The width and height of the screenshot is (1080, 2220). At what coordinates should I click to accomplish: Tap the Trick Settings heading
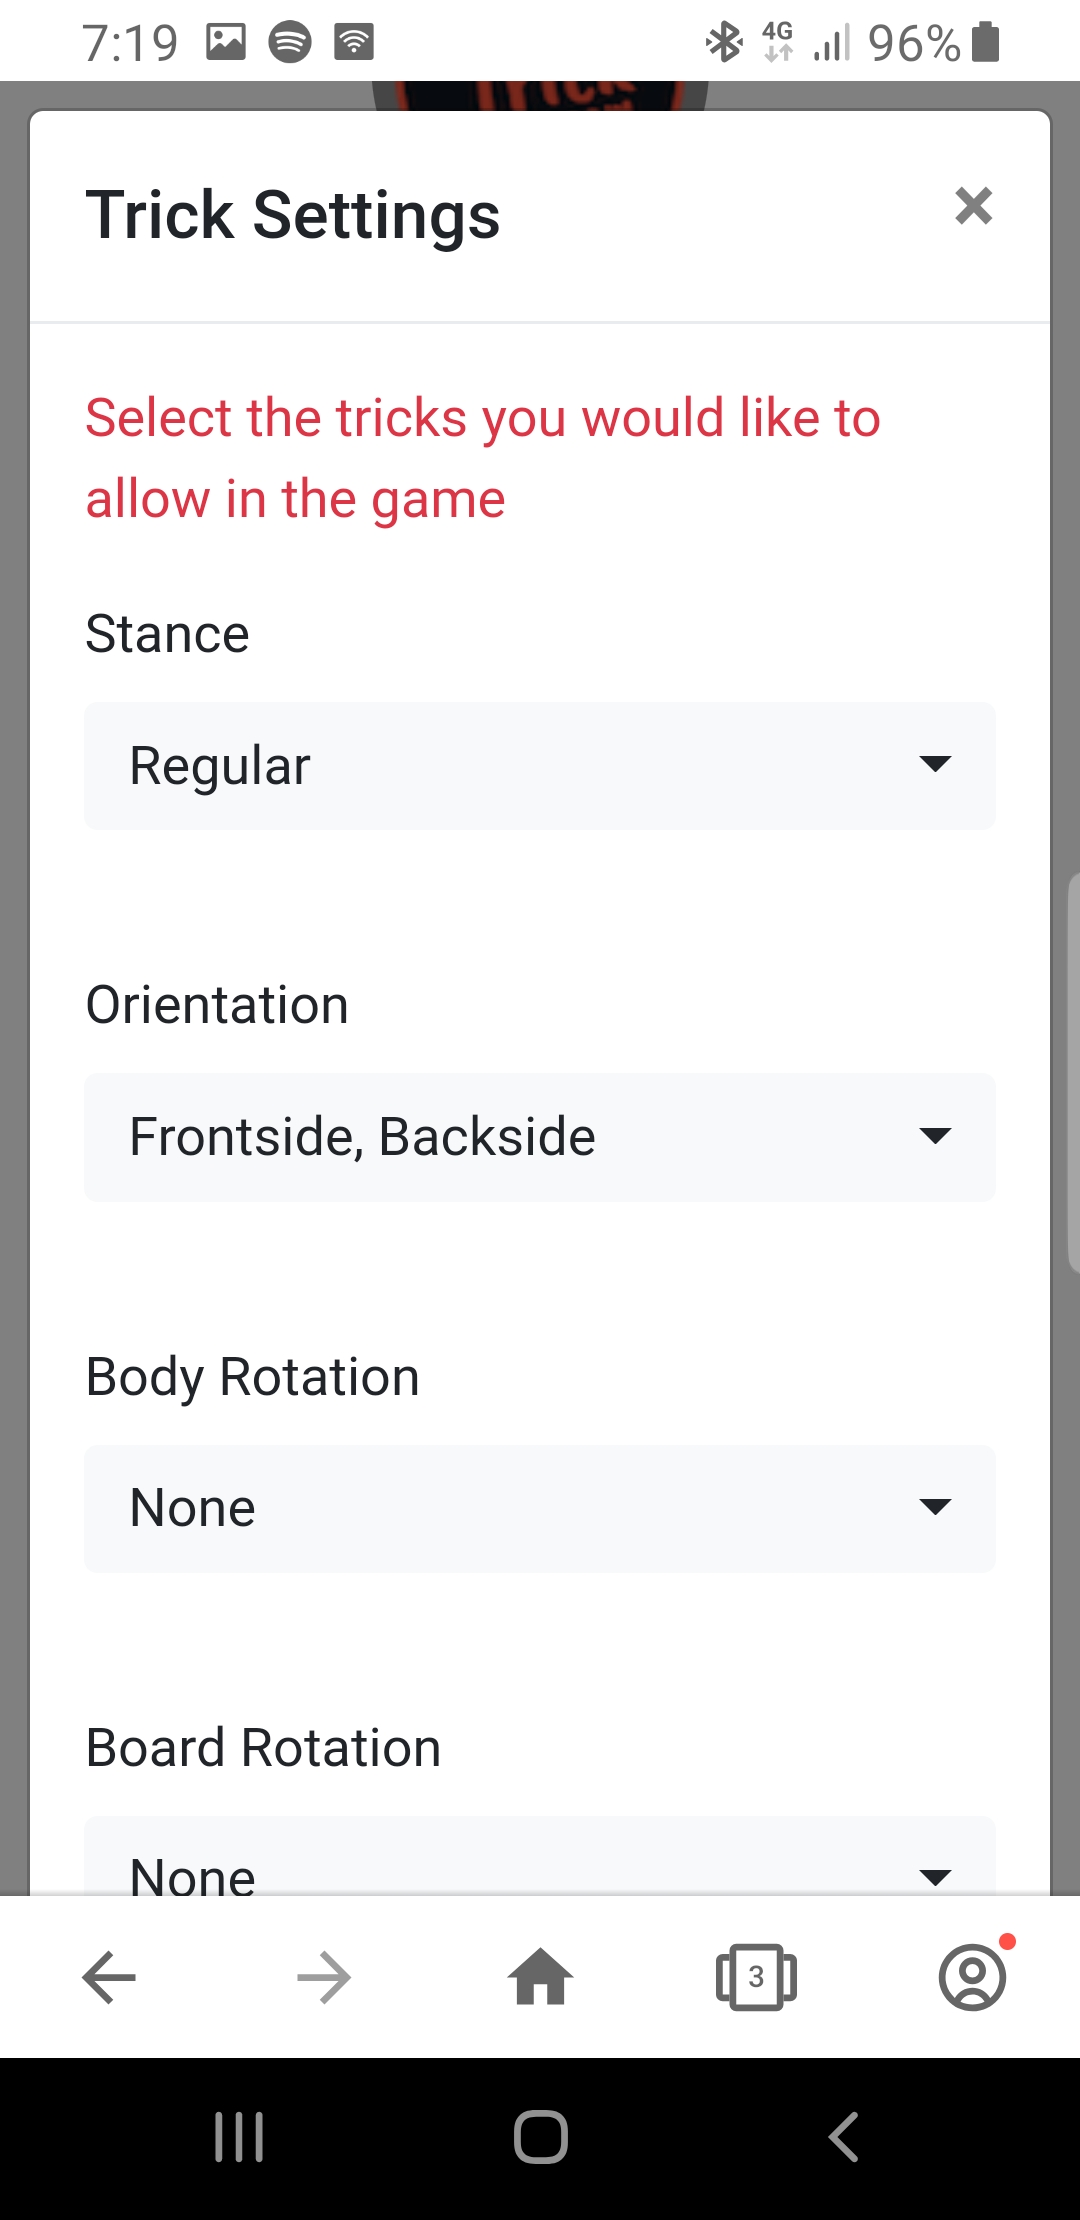[x=293, y=215]
